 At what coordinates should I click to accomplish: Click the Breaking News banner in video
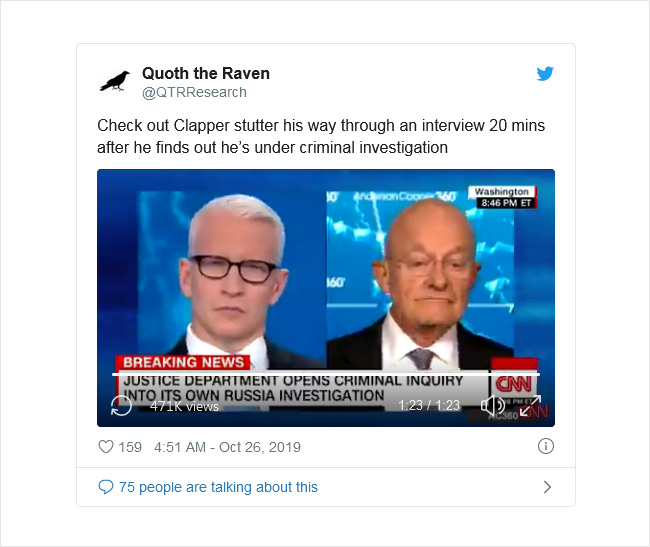(183, 362)
